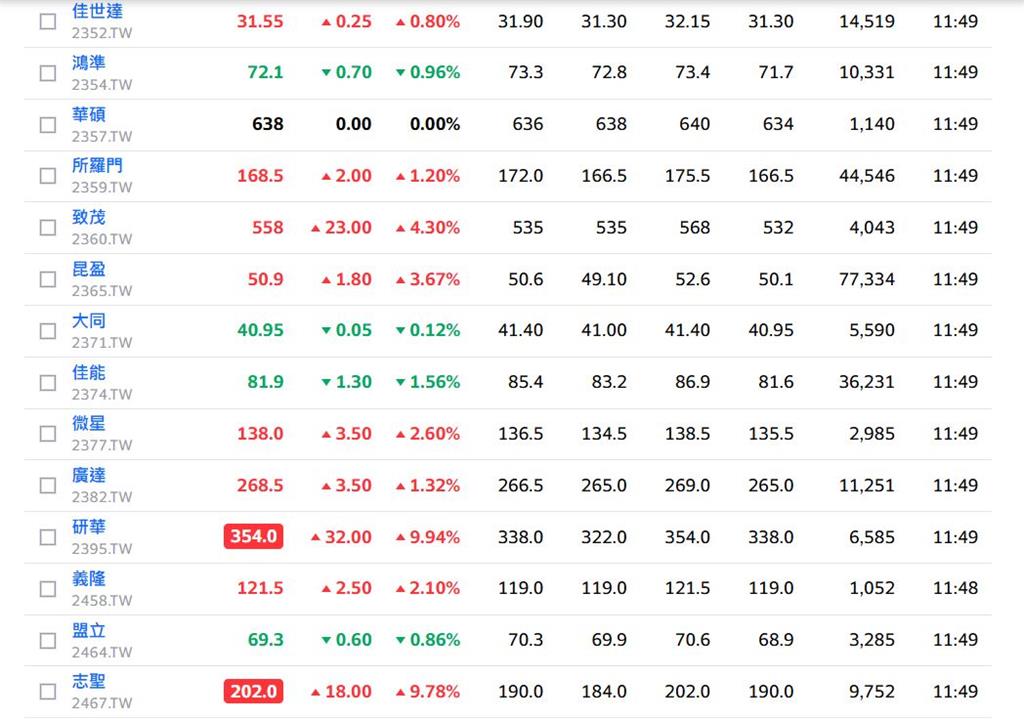Click the 華碩 stock name link

click(89, 114)
